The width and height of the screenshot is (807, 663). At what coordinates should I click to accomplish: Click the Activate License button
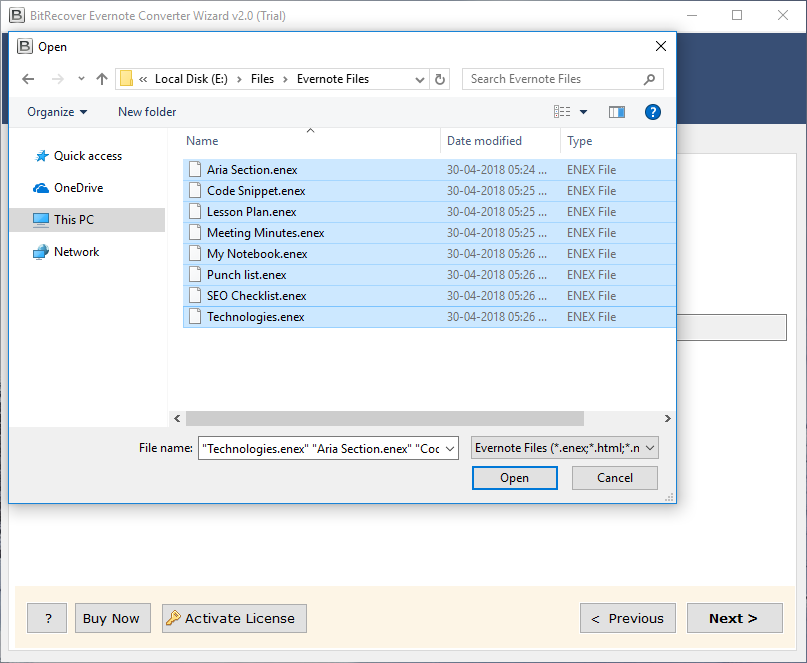coord(234,618)
